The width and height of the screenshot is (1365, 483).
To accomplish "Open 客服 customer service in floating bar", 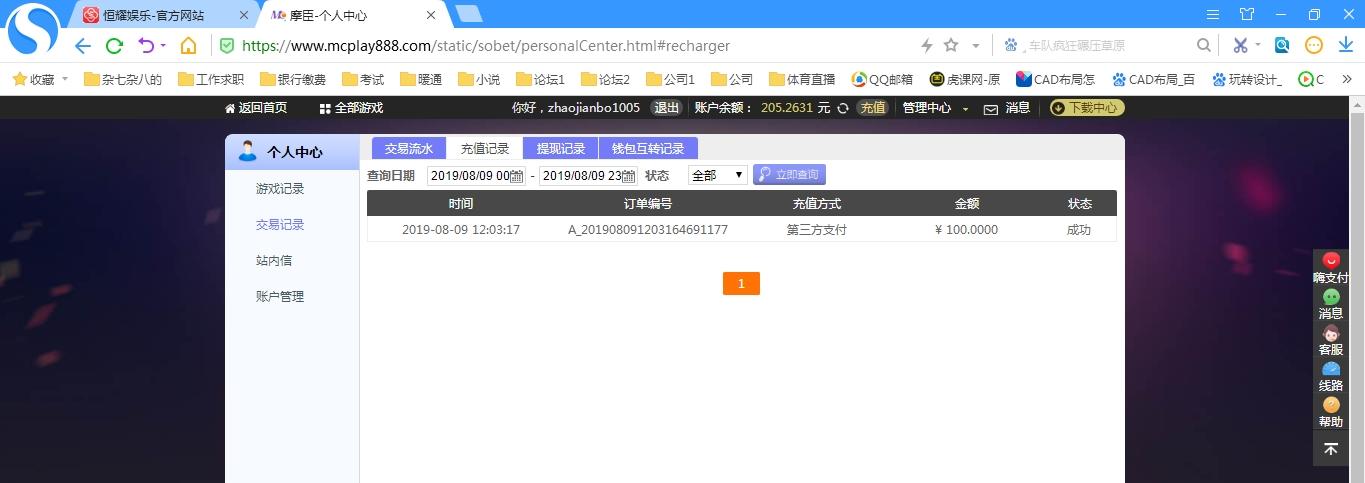I will pos(1330,341).
